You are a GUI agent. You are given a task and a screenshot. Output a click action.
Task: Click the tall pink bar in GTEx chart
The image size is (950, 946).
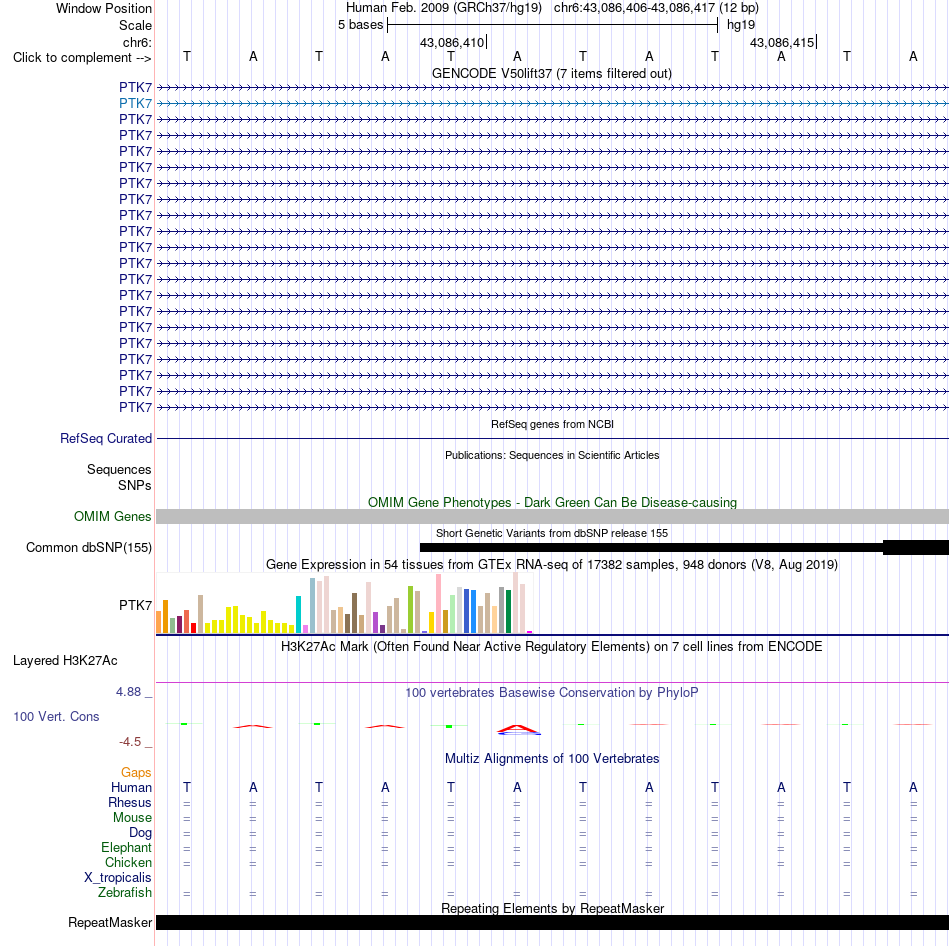click(438, 604)
